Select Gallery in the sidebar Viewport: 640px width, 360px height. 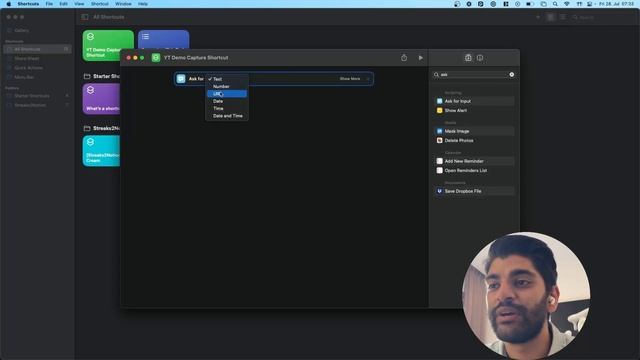tap(21, 31)
